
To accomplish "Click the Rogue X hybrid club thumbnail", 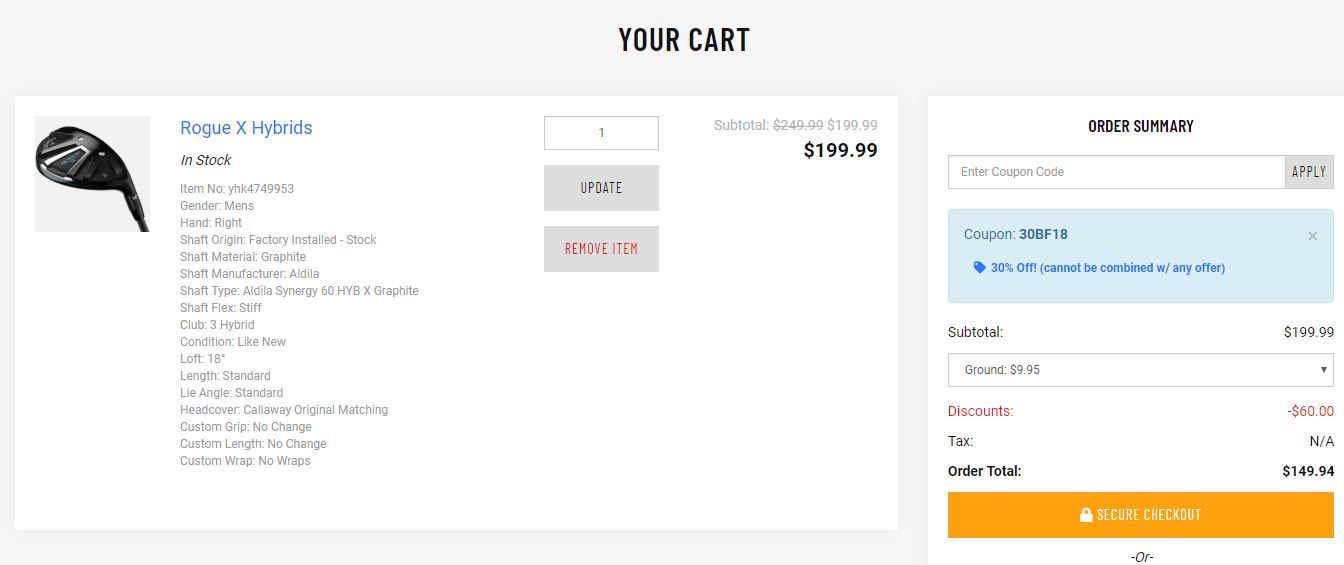I will tap(92, 174).
